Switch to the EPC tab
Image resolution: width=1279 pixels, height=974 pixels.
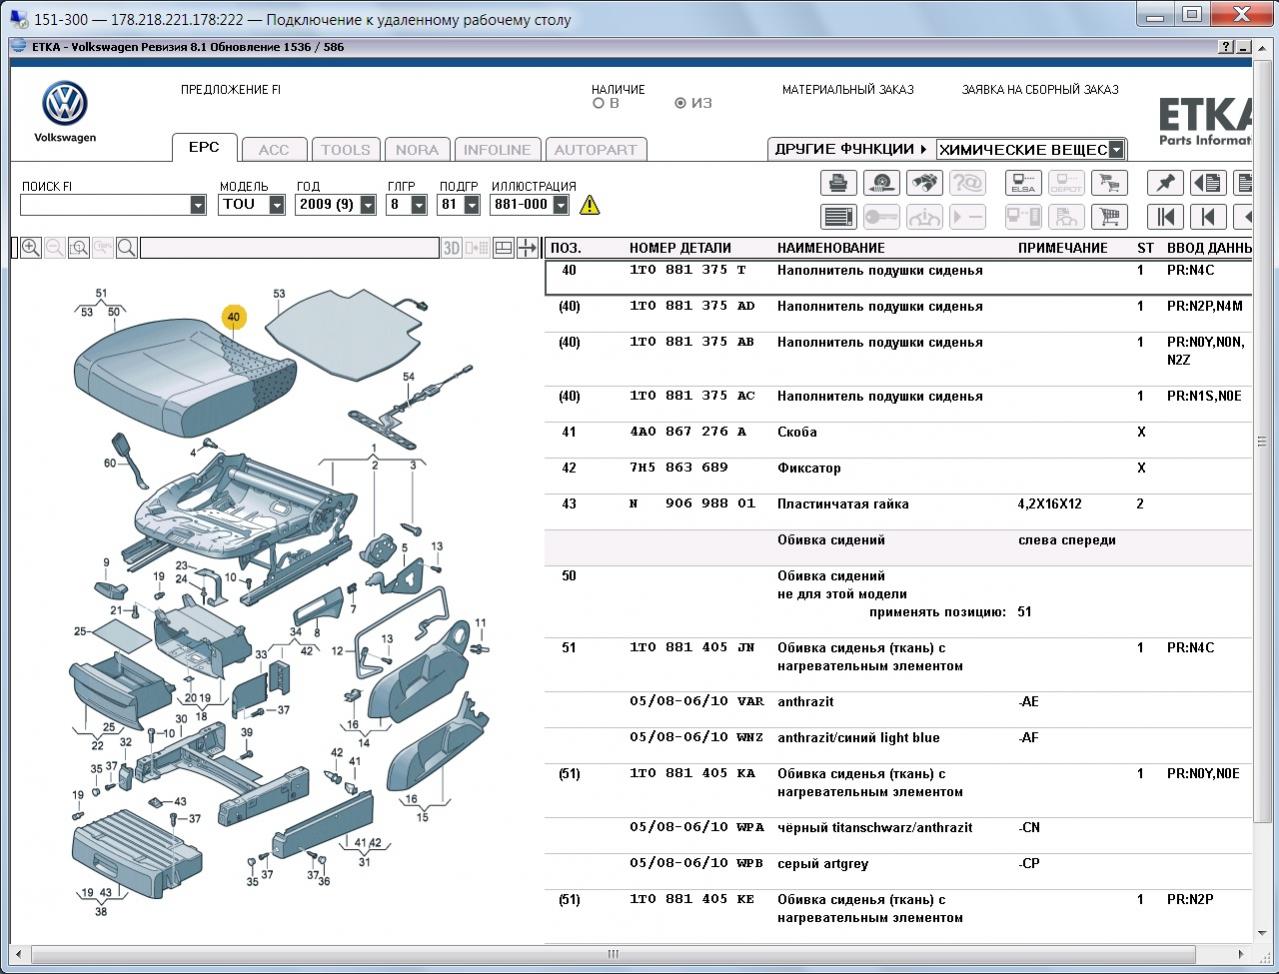(x=204, y=147)
